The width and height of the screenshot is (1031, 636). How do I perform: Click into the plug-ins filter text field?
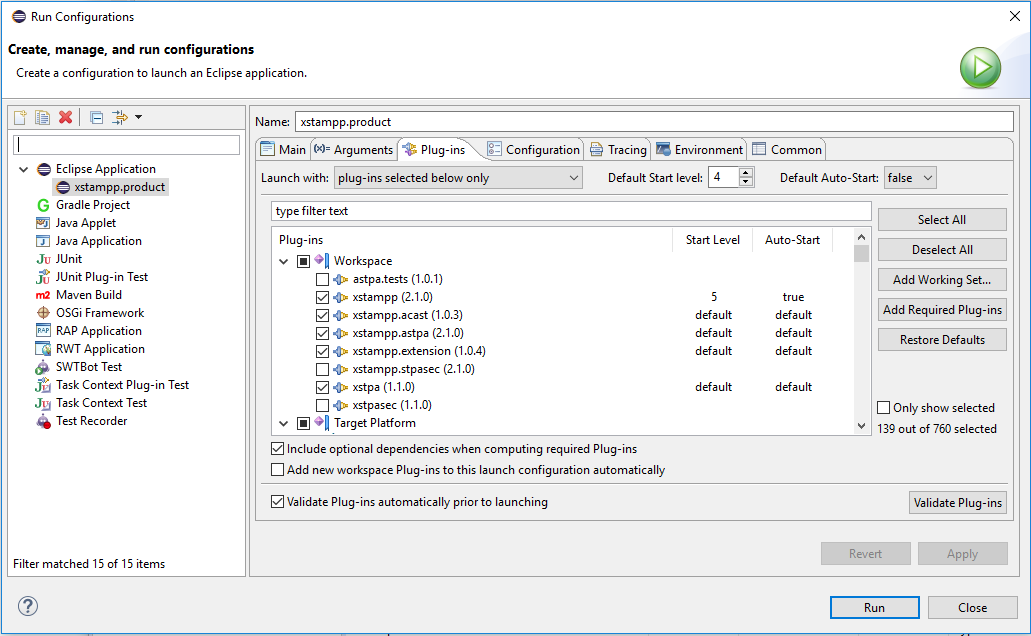click(571, 211)
